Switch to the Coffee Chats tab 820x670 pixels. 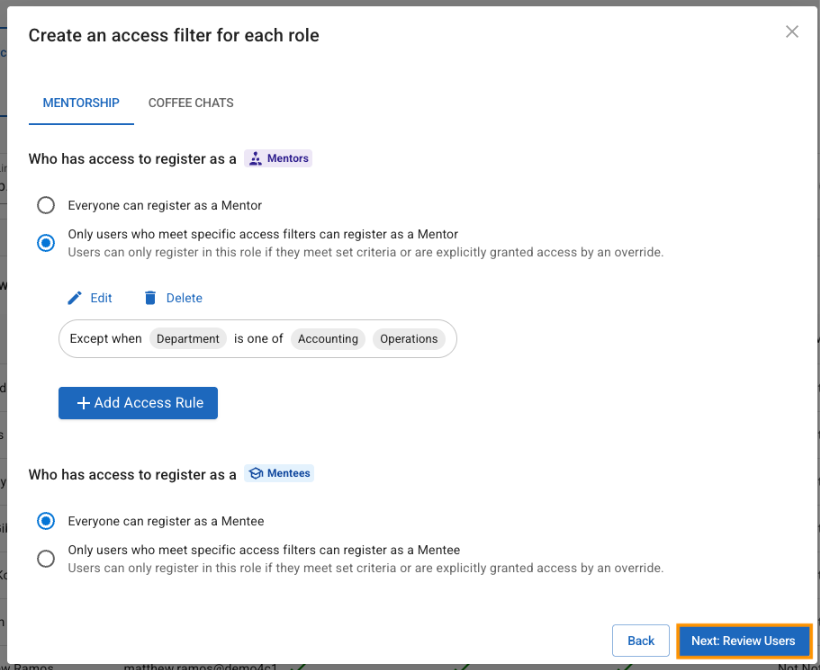(x=191, y=103)
